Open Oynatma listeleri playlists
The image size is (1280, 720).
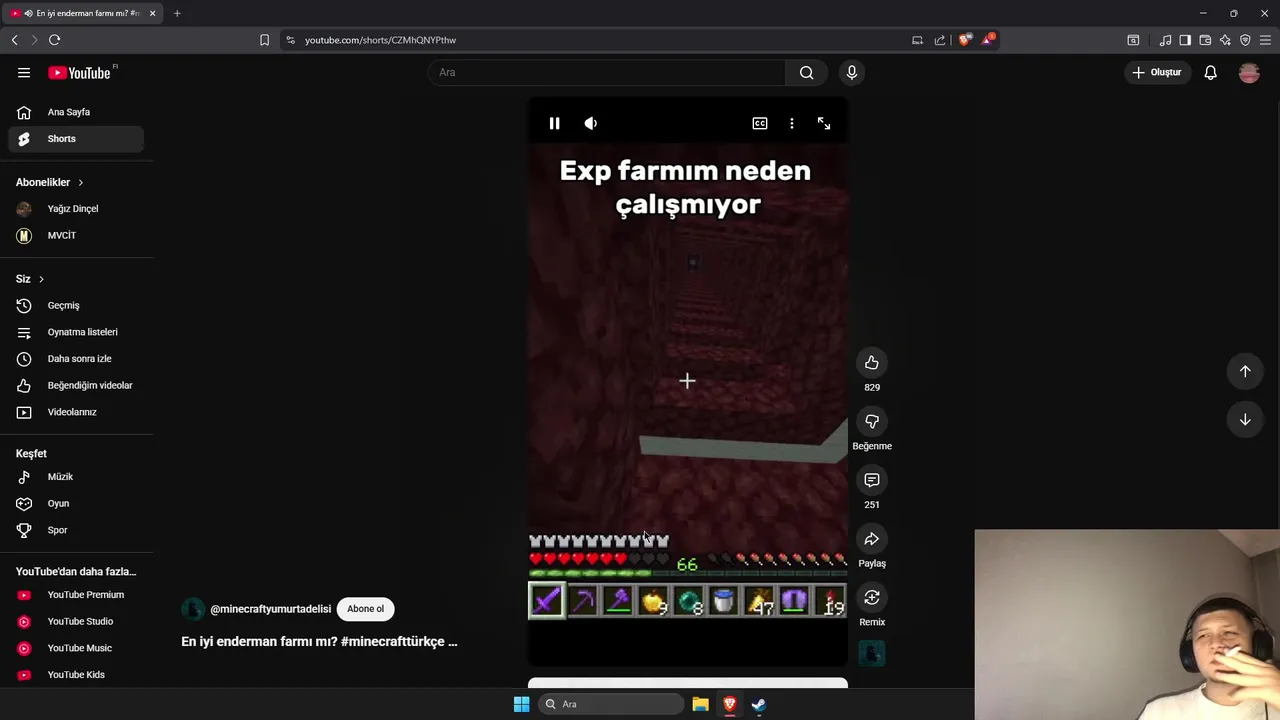(x=76, y=332)
